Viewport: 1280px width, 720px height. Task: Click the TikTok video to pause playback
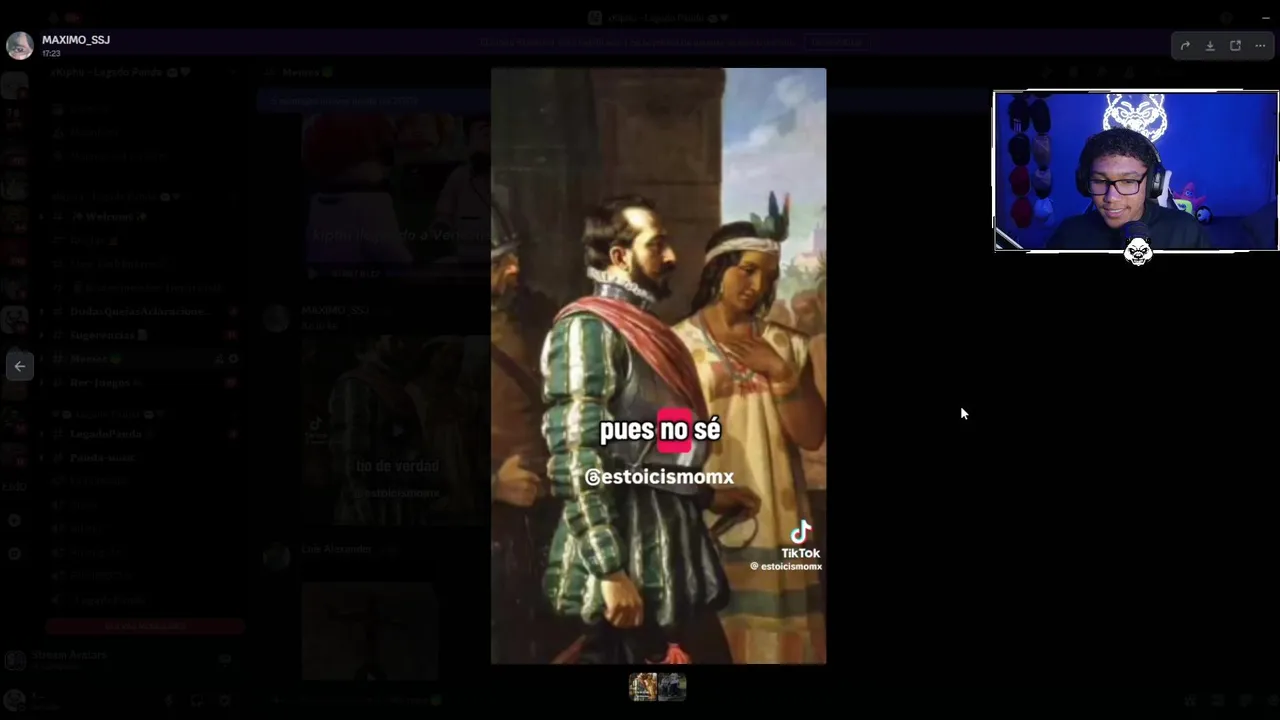coord(658,366)
